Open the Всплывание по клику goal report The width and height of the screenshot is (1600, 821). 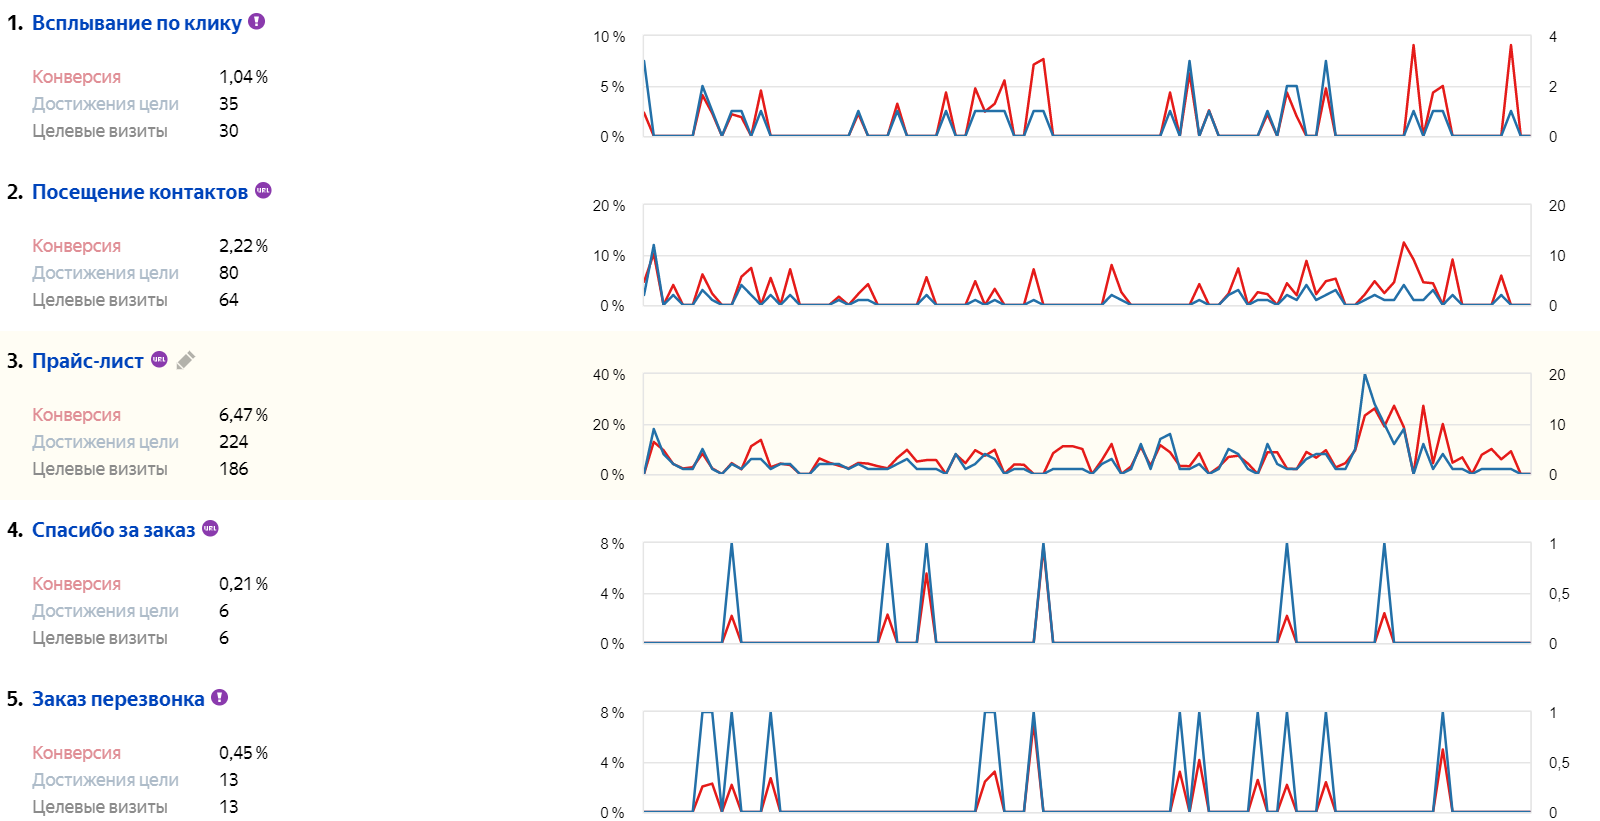(x=137, y=23)
